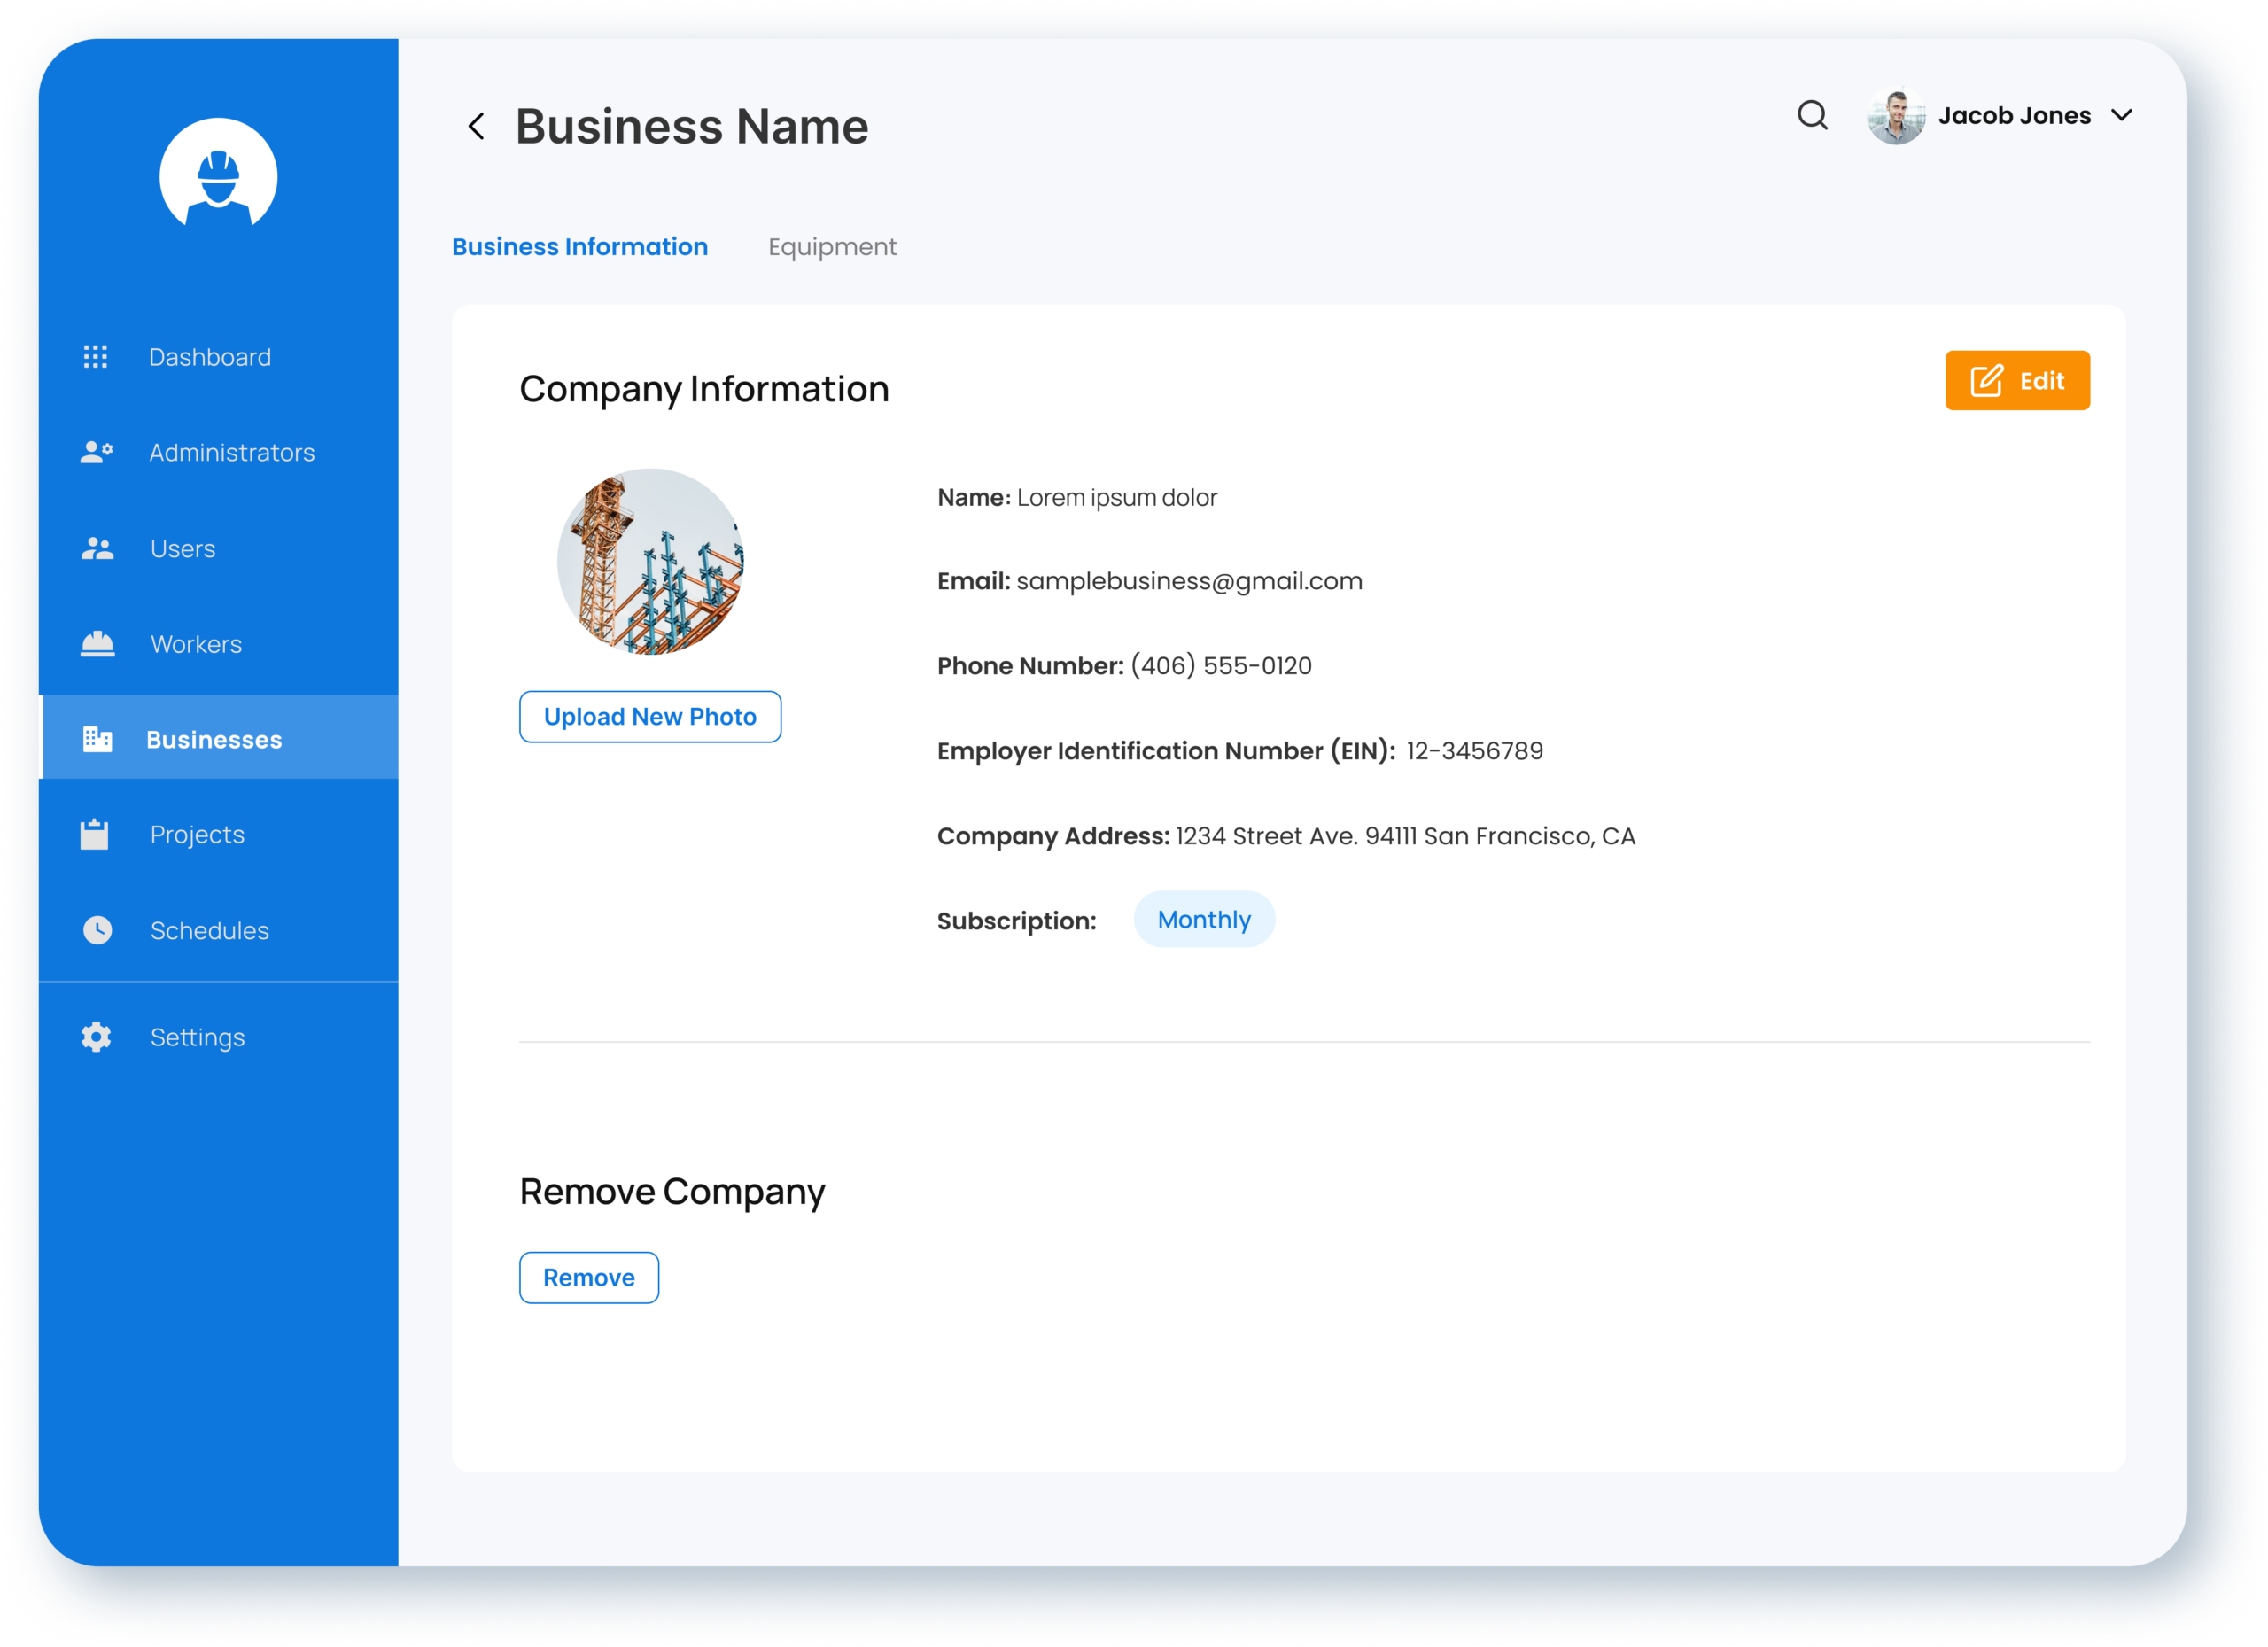Click the Dashboard grid icon

(x=96, y=357)
